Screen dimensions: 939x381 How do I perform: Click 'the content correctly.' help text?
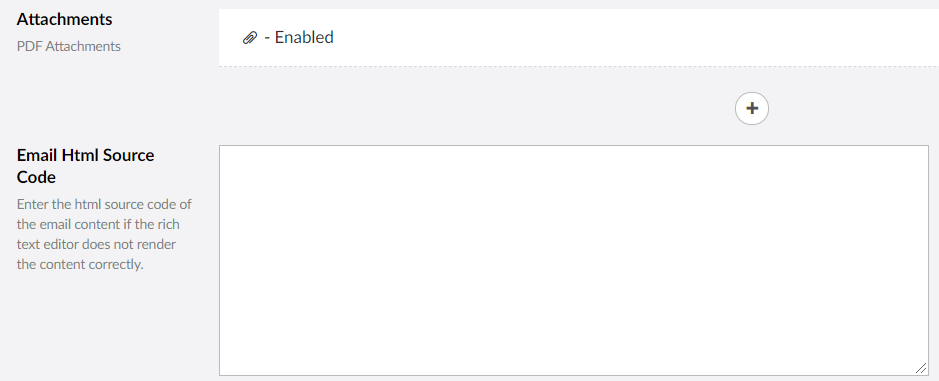[x=80, y=264]
